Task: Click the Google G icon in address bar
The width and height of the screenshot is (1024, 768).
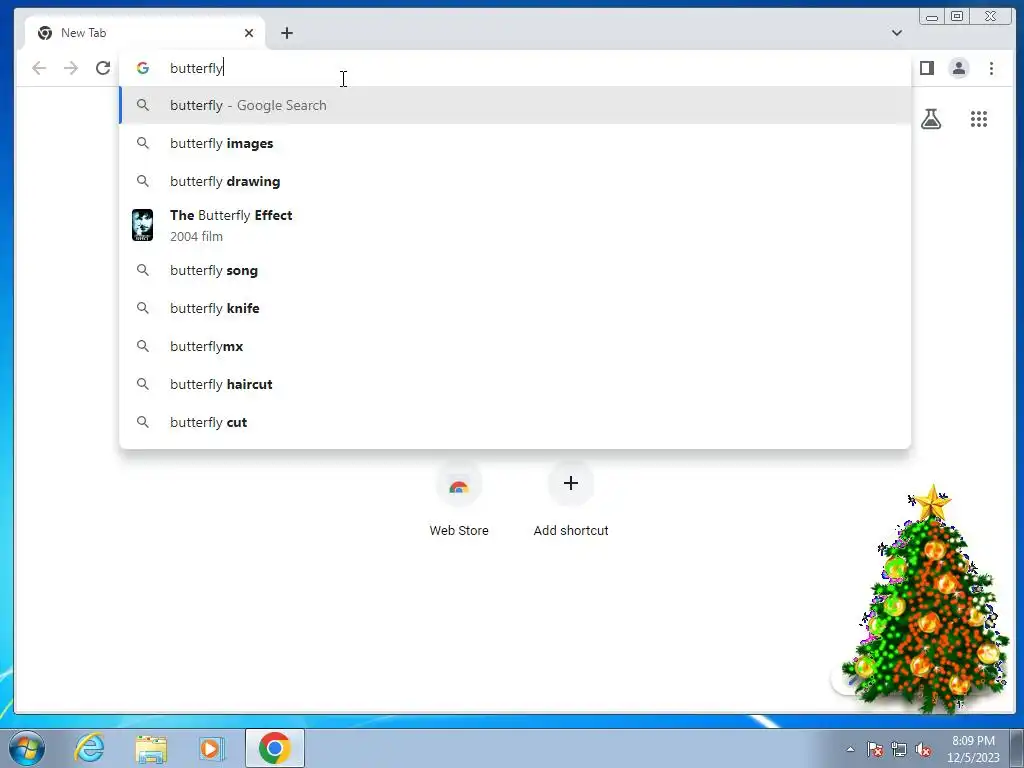Action: 142,68
